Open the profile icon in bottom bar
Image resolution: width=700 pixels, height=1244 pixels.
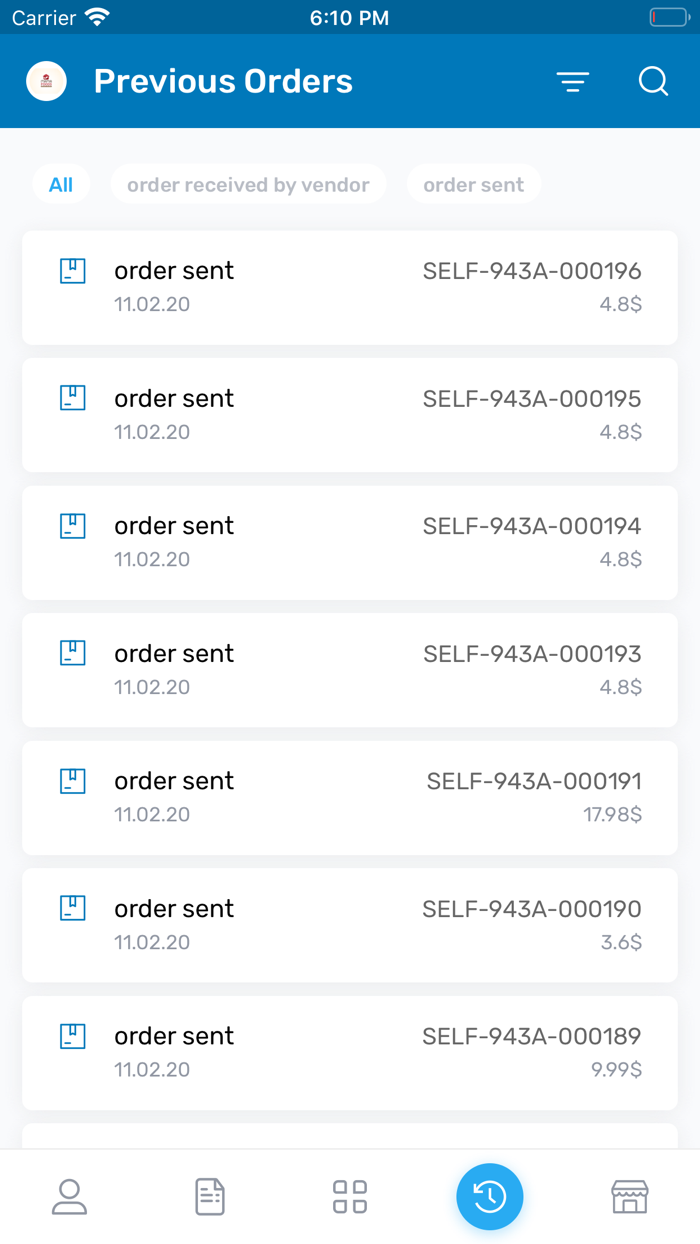pyautogui.click(x=69, y=1196)
